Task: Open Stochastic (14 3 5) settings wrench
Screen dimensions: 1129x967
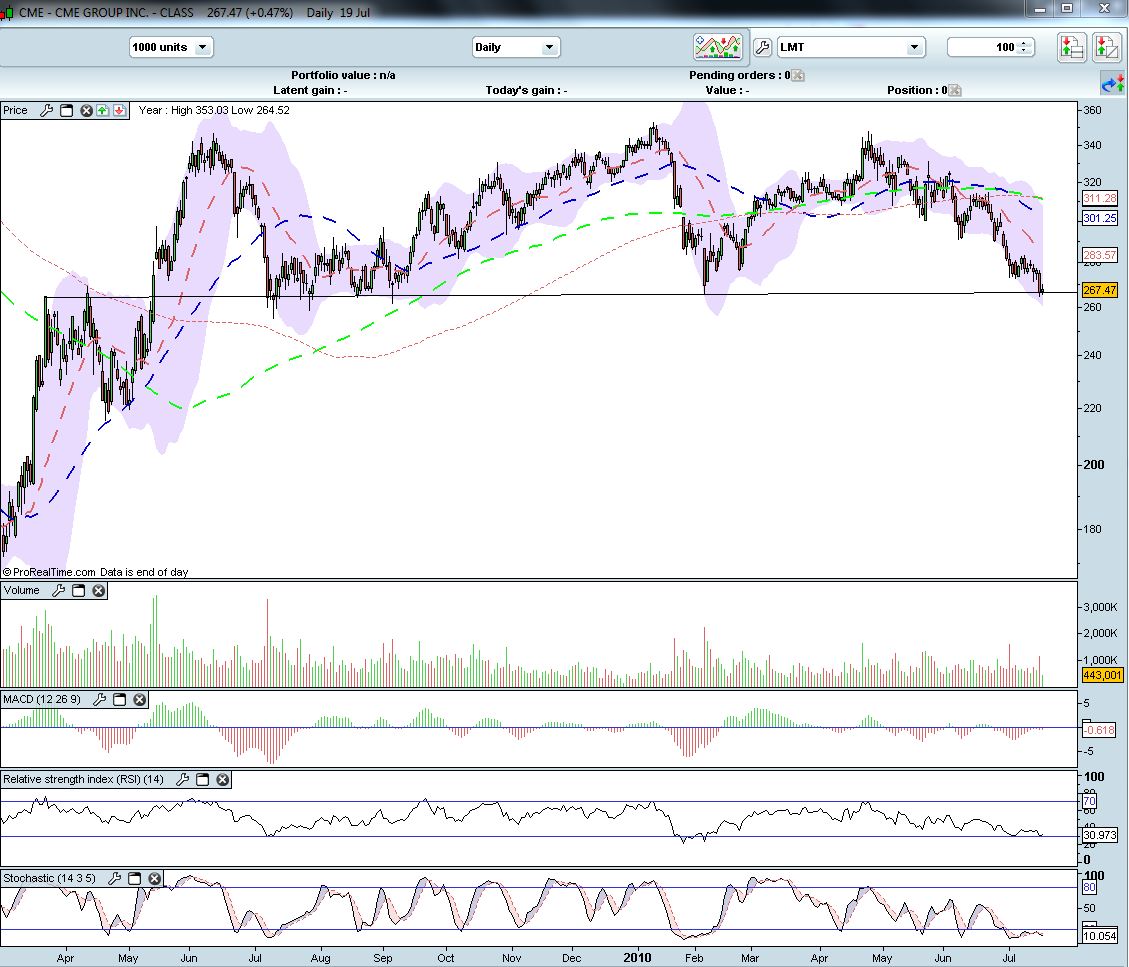Action: coord(114,878)
